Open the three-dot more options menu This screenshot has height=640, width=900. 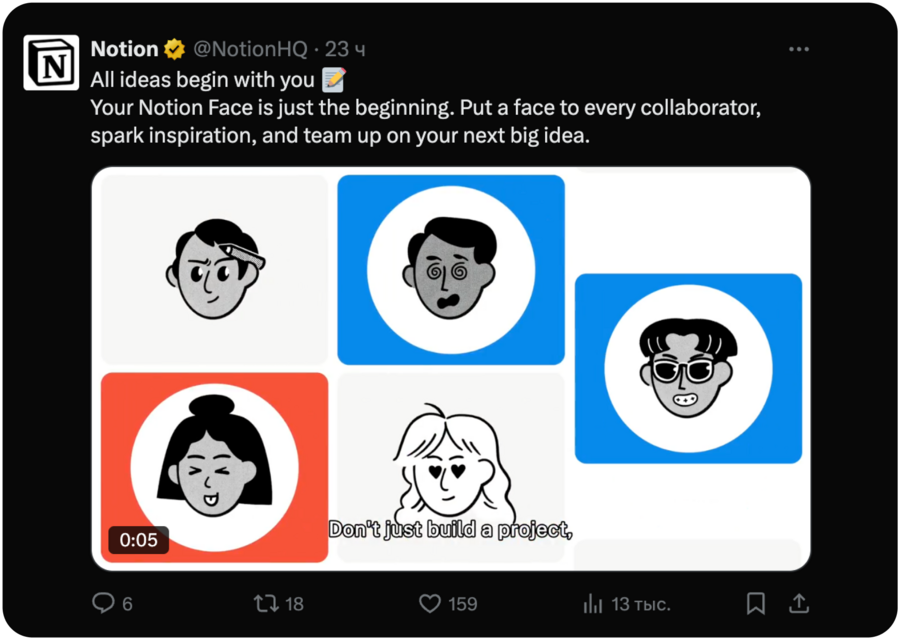tap(798, 49)
